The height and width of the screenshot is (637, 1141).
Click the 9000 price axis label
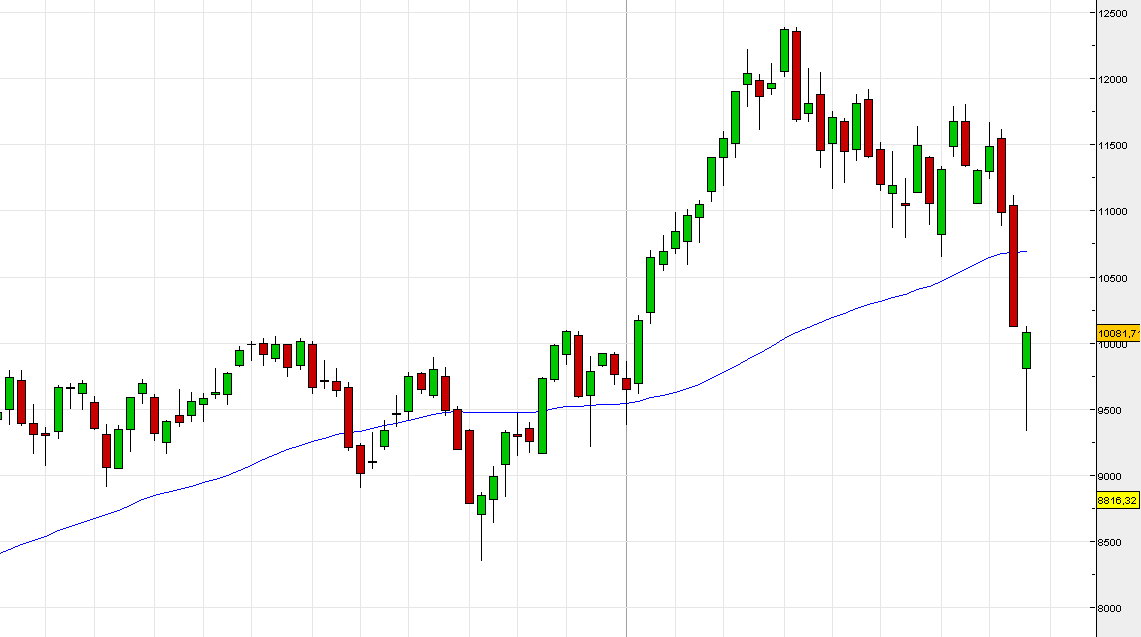(1115, 476)
